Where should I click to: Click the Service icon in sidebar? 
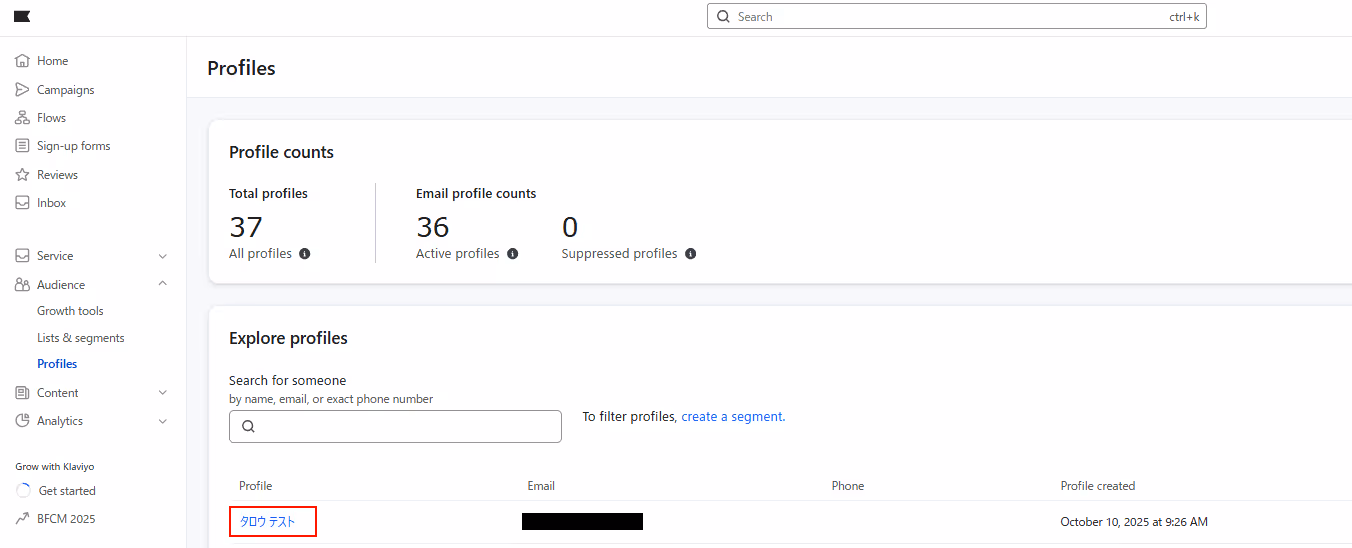click(22, 256)
